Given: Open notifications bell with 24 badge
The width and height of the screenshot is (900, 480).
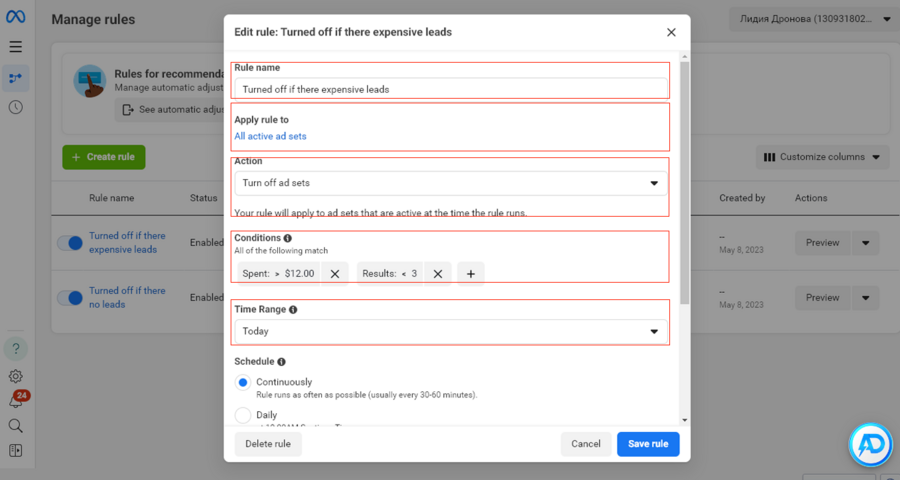Looking at the screenshot, I should 17,400.
